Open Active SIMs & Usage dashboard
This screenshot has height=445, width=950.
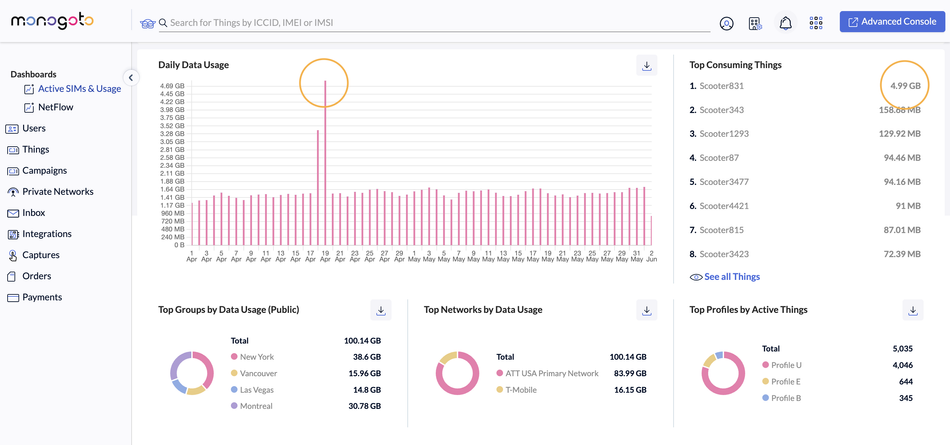click(79, 89)
